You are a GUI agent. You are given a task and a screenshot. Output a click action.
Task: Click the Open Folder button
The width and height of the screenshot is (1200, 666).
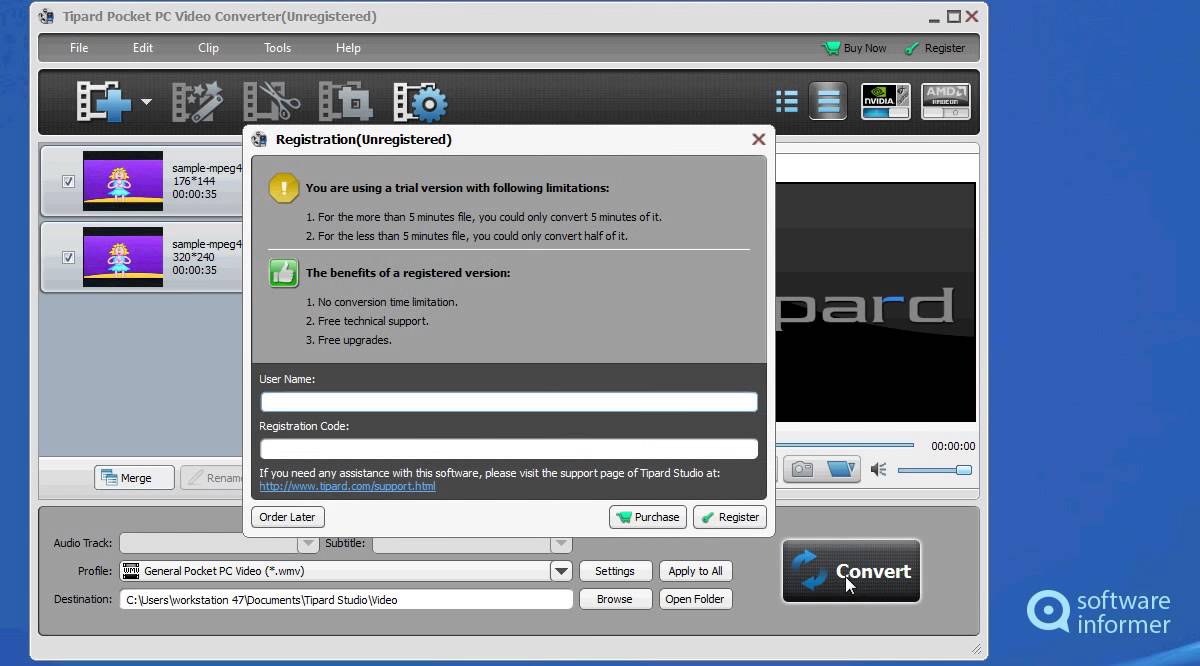click(x=695, y=599)
